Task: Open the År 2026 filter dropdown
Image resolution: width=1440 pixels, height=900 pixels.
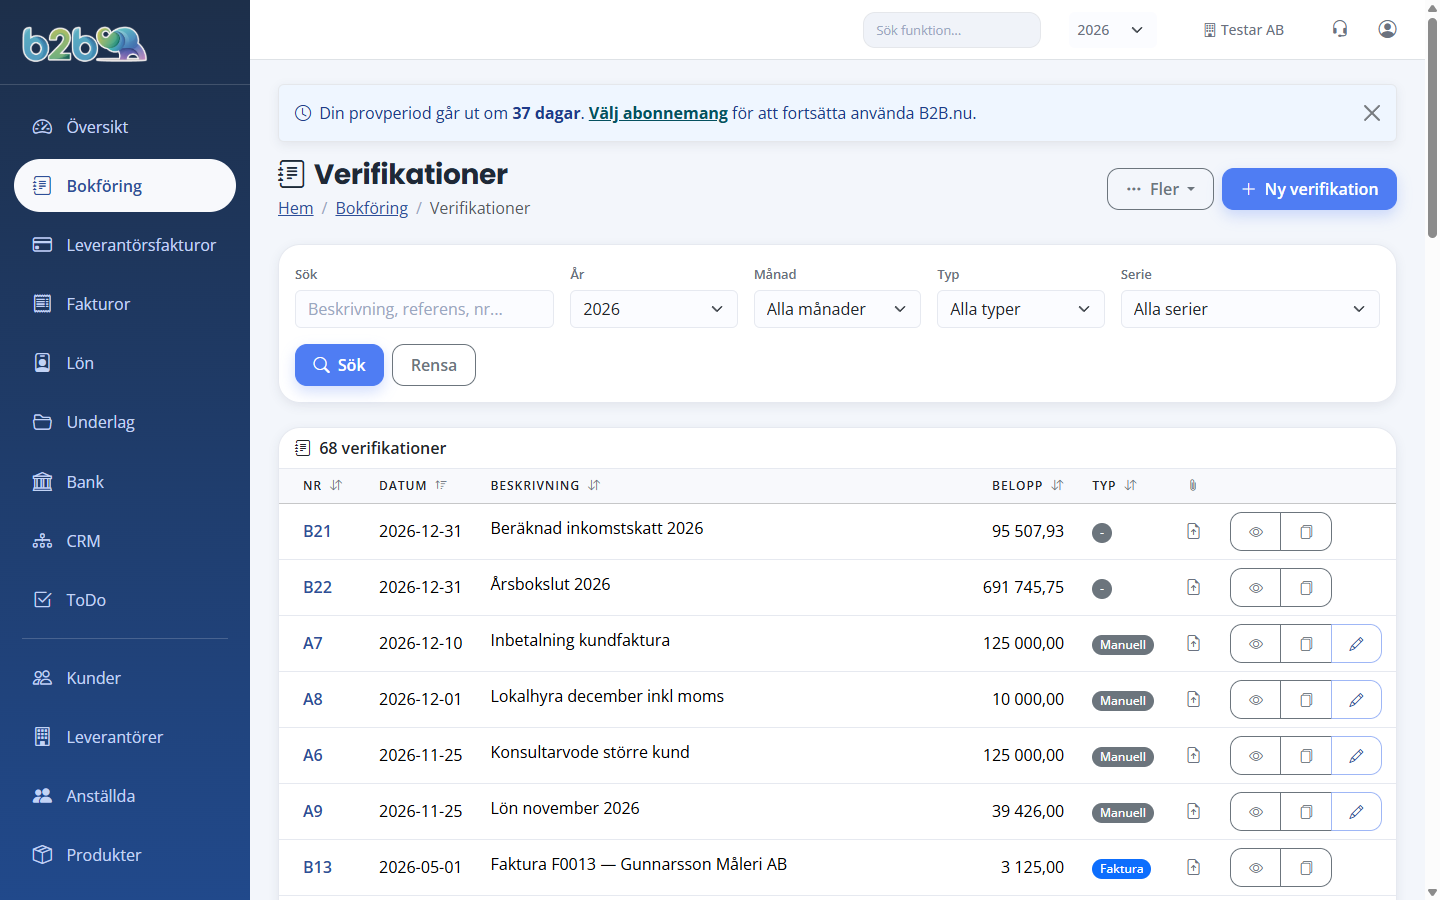Action: [653, 309]
